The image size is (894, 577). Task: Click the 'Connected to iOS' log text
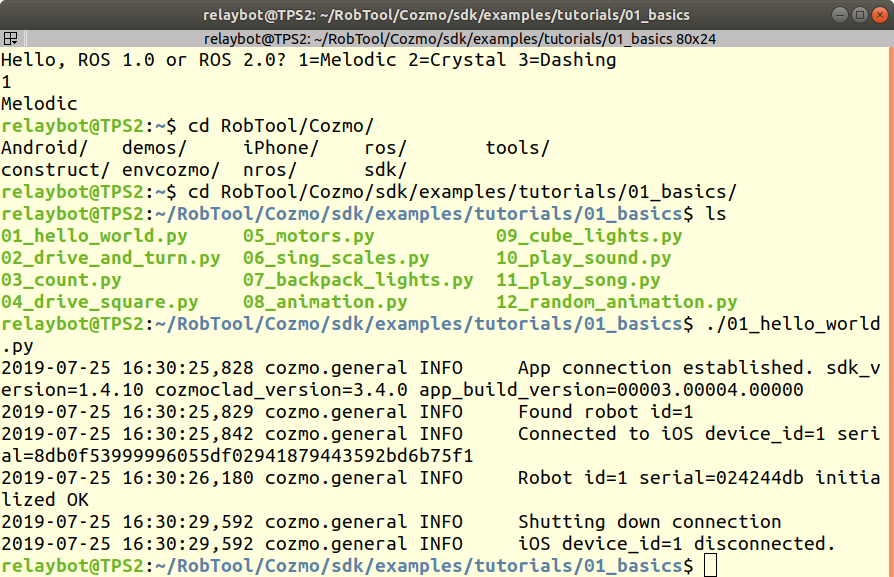pos(606,434)
